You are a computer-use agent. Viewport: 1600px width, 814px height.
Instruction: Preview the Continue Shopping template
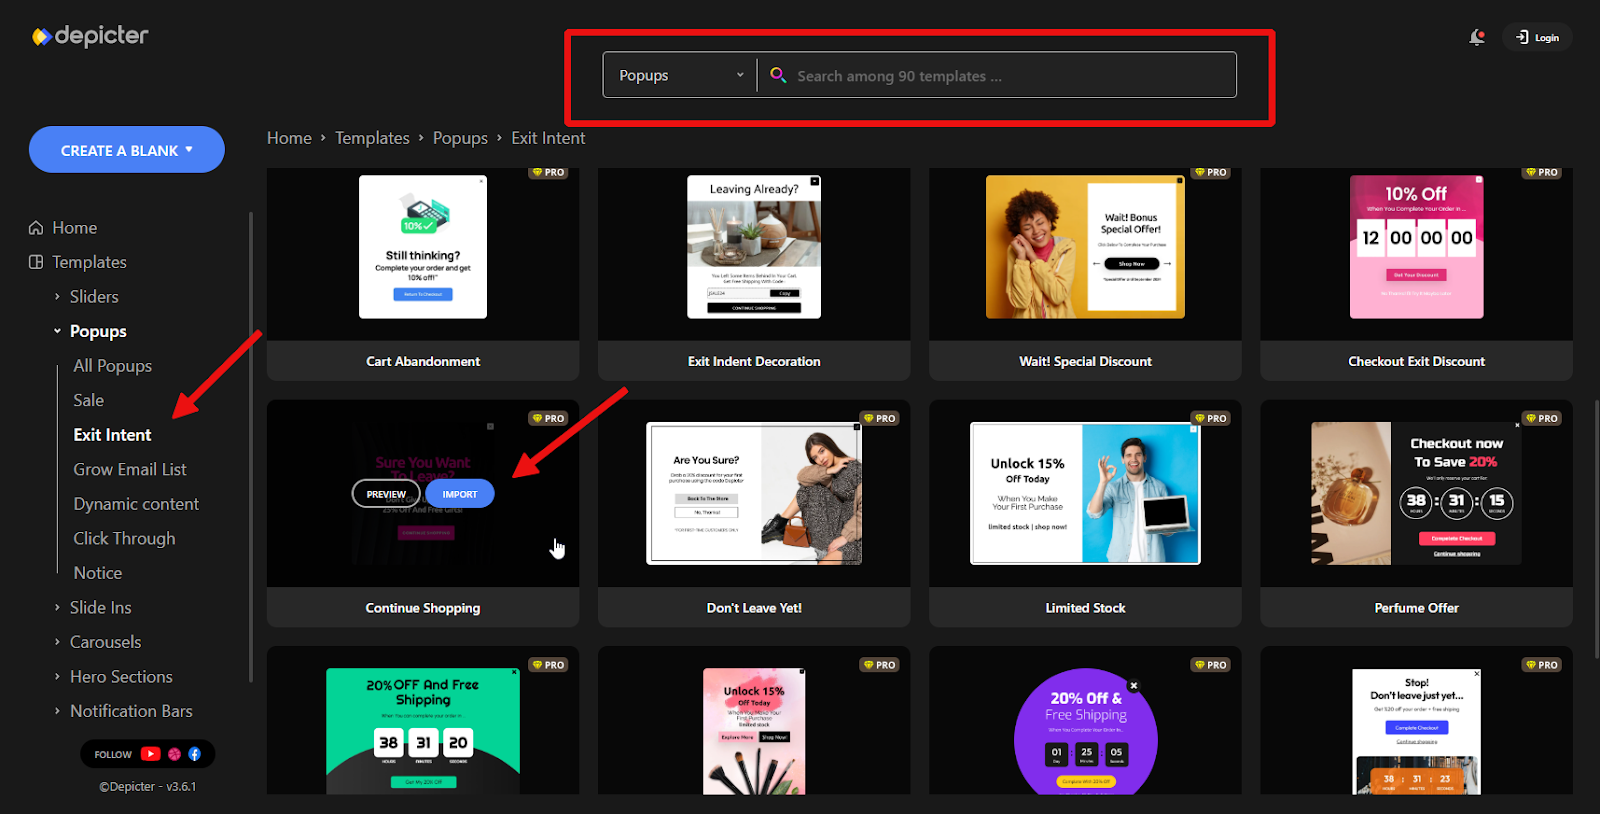[386, 494]
